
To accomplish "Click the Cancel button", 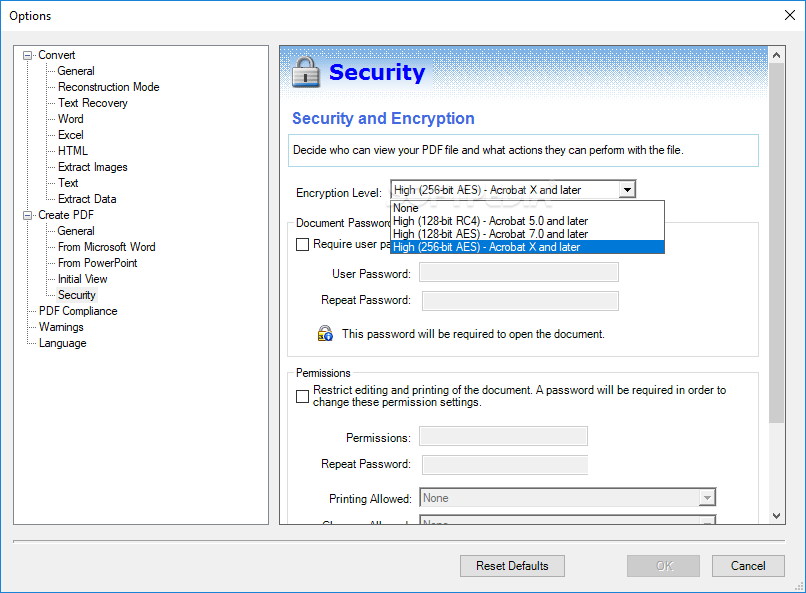I will [x=748, y=566].
